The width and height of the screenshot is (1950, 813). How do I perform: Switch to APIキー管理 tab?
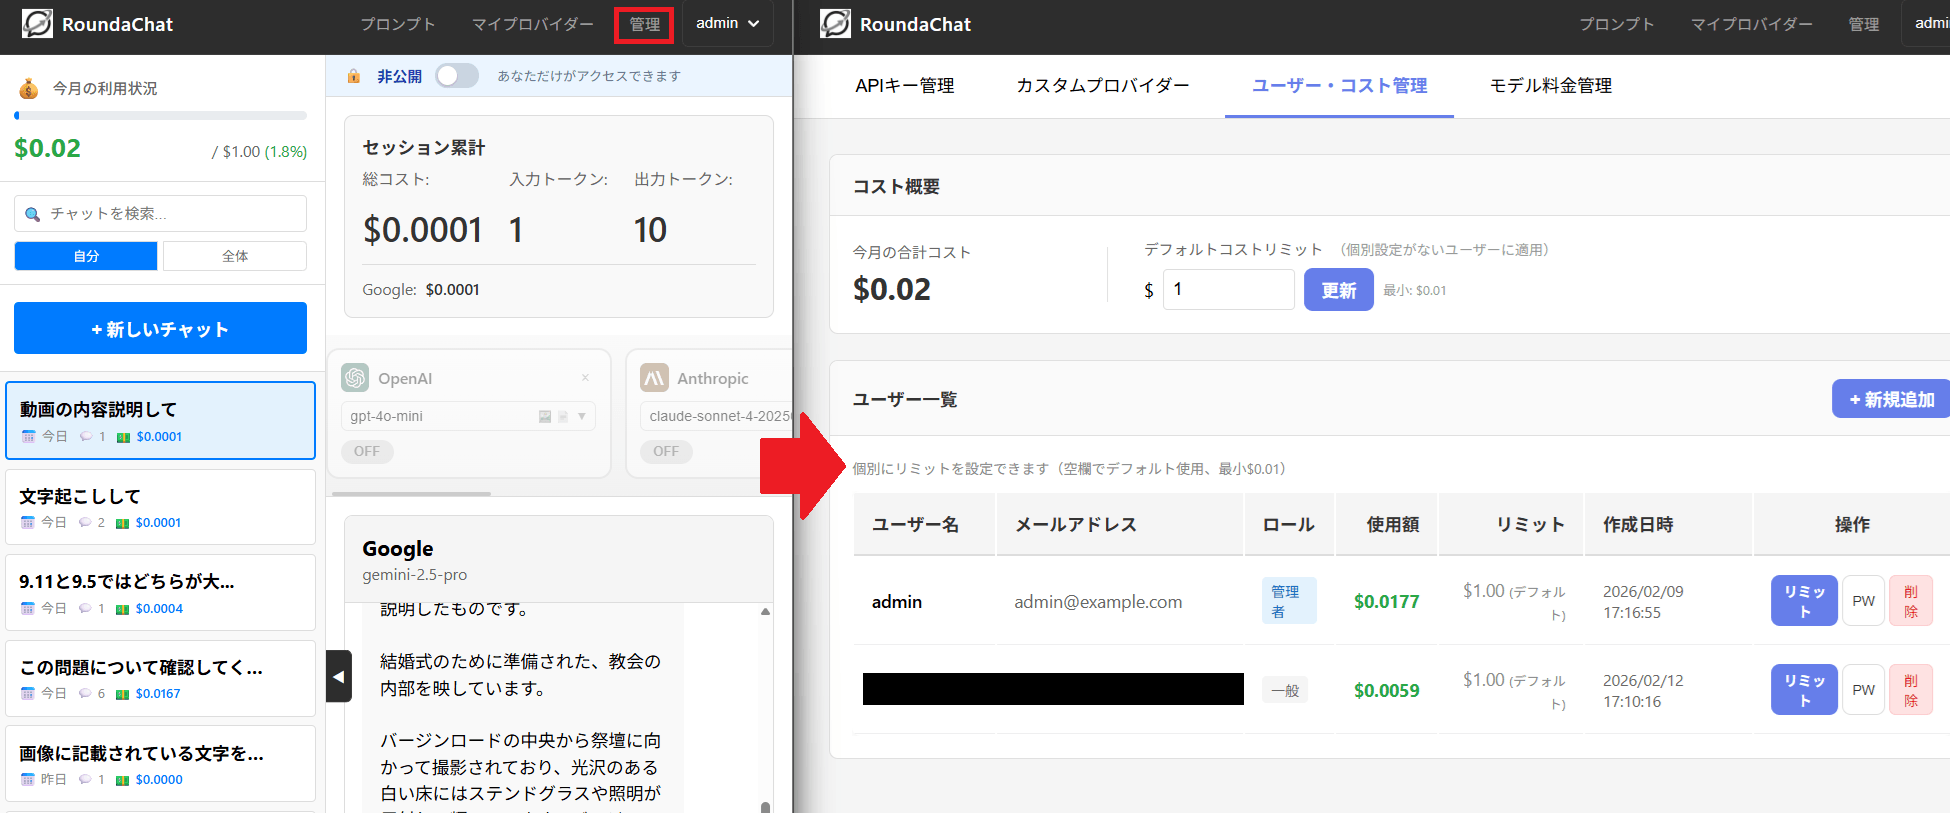pos(905,86)
